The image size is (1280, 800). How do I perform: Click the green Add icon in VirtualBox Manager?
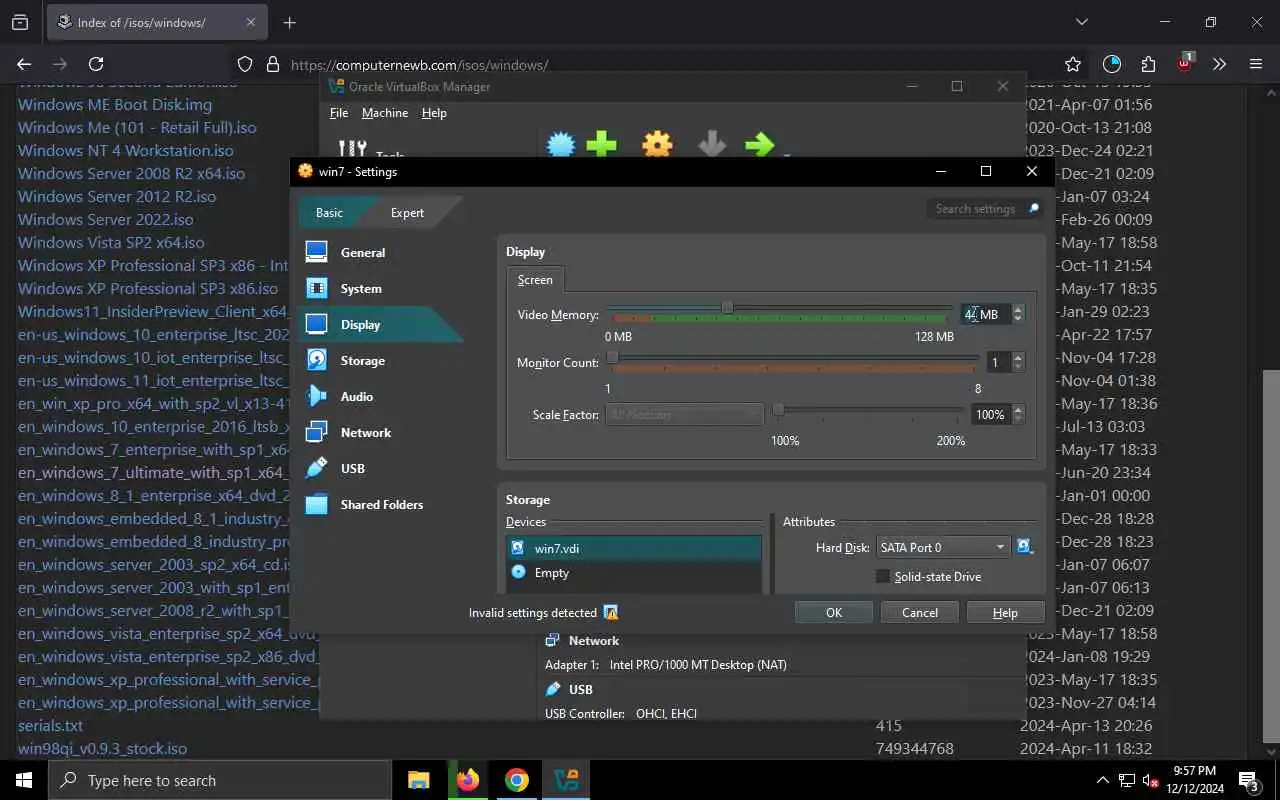[x=601, y=145]
